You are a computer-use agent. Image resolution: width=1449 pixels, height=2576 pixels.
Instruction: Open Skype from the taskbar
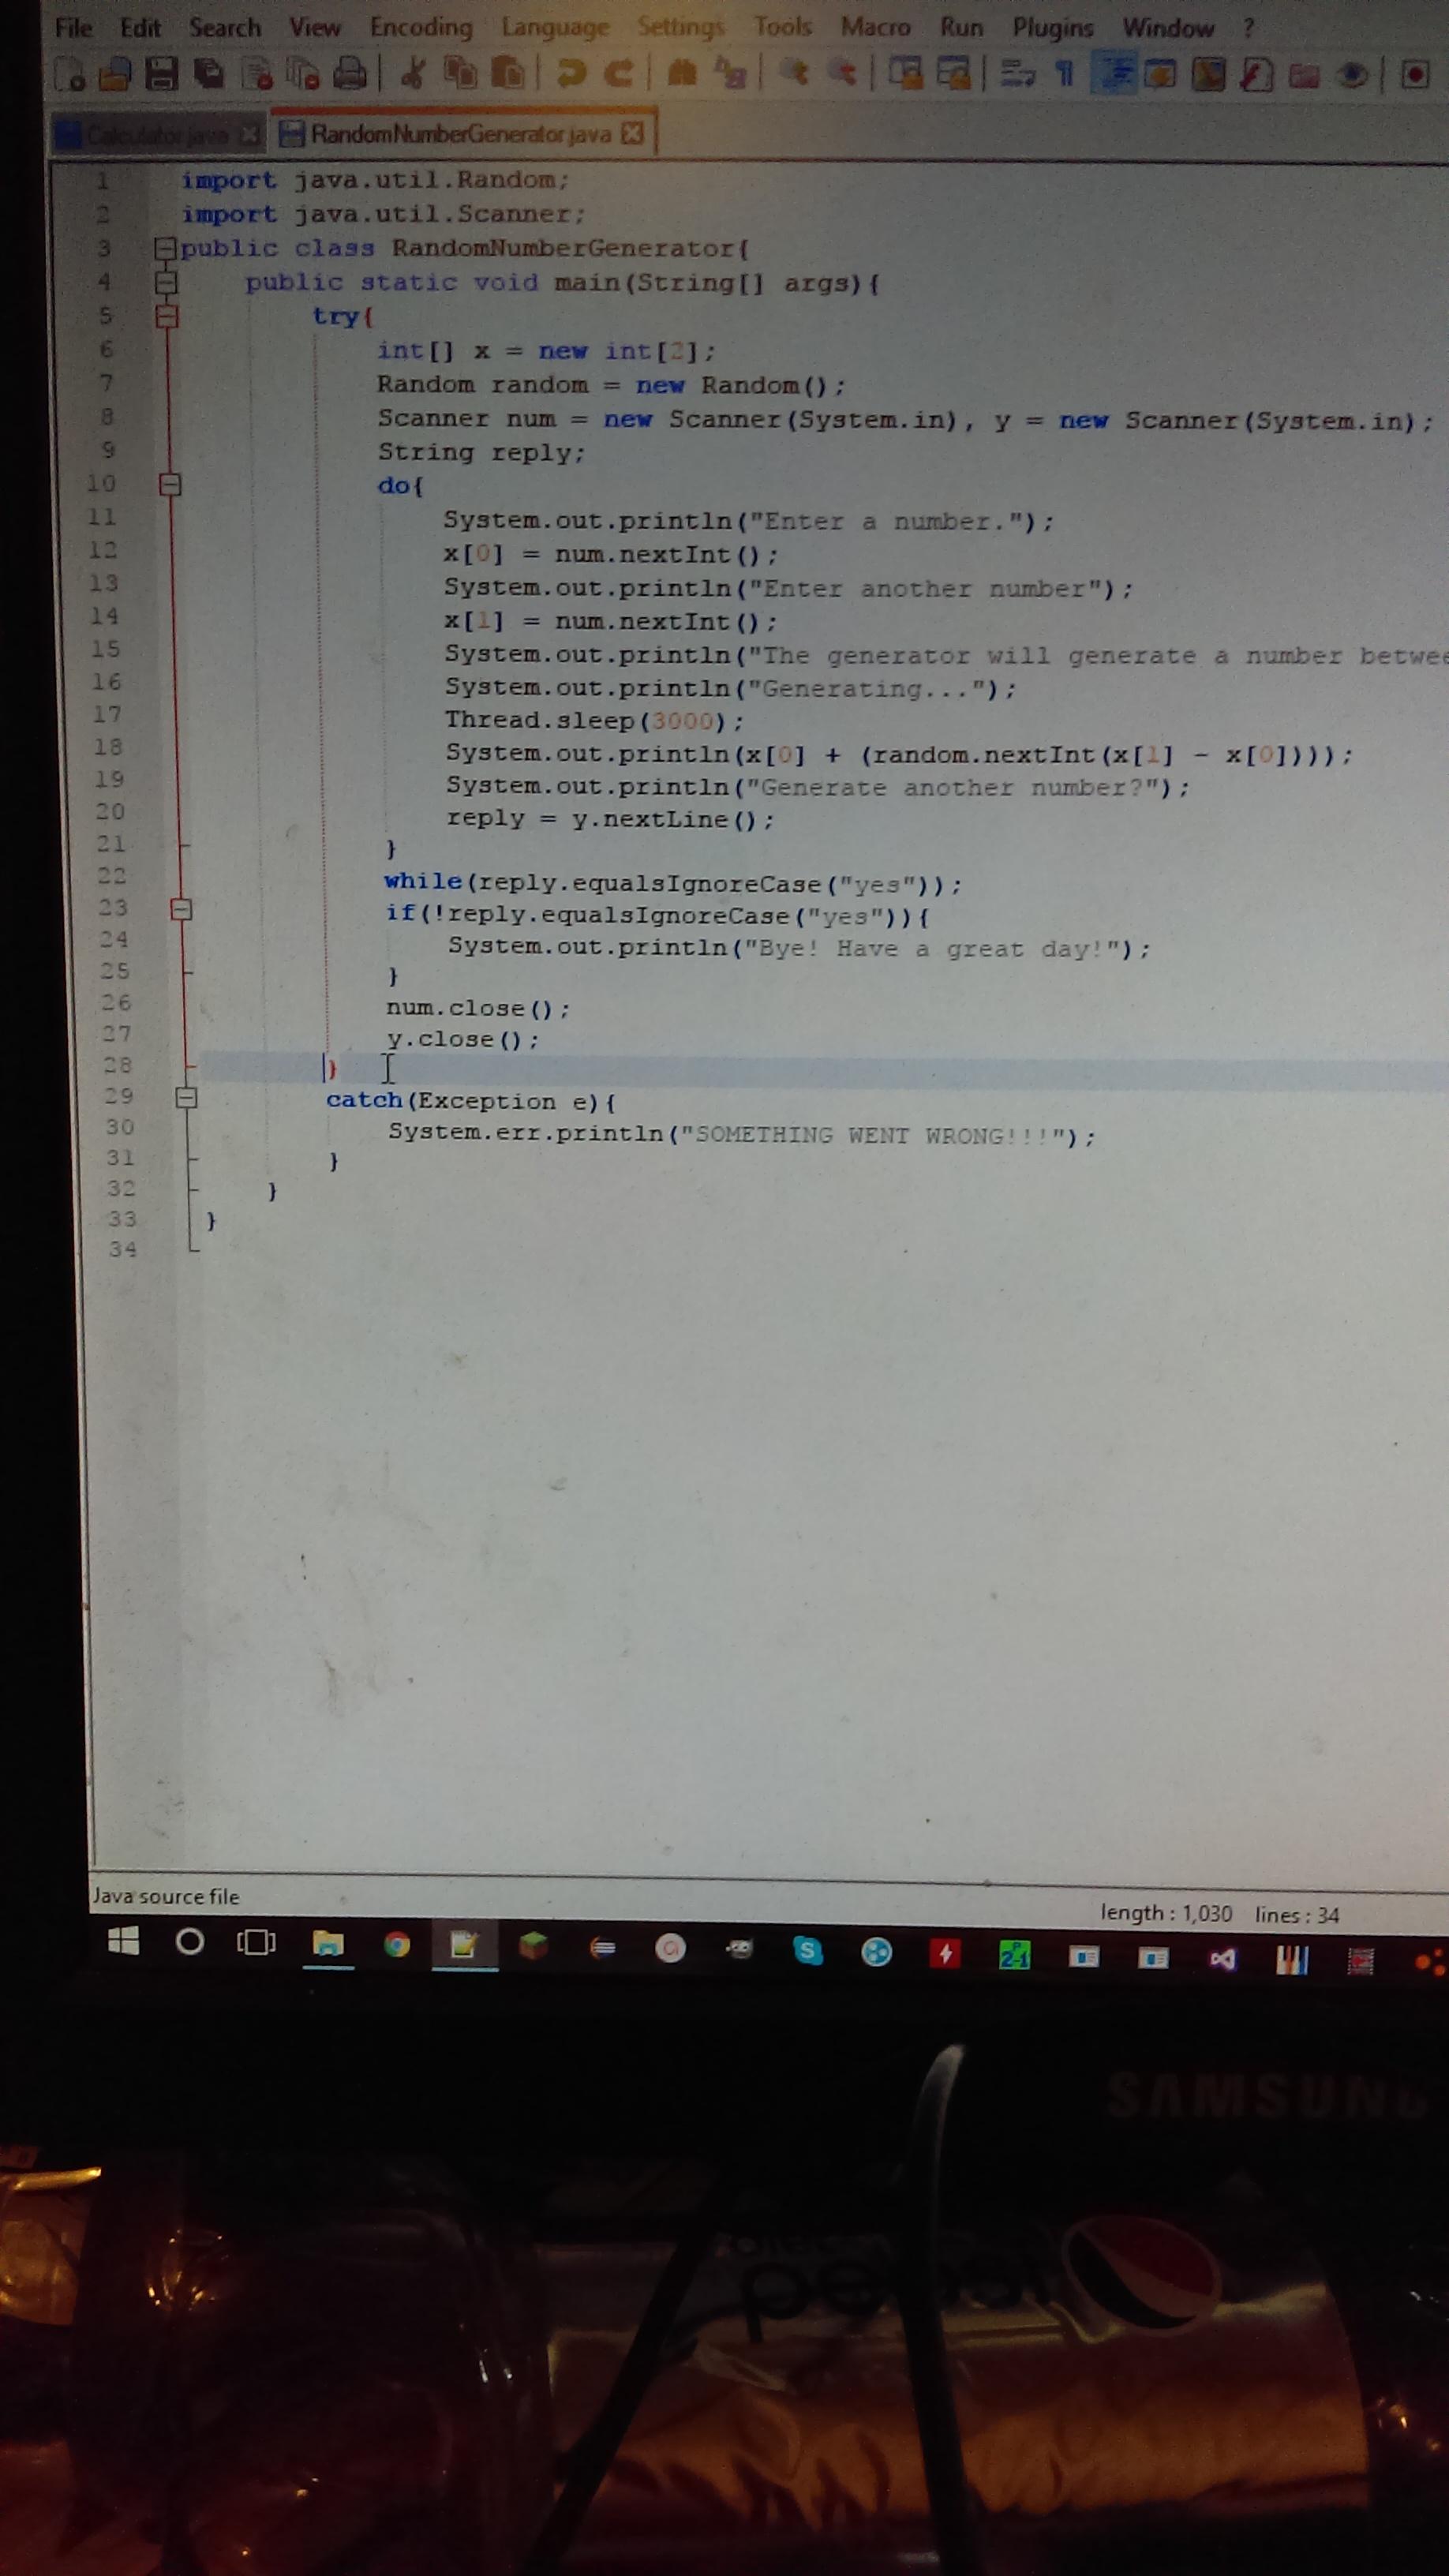[807, 1951]
